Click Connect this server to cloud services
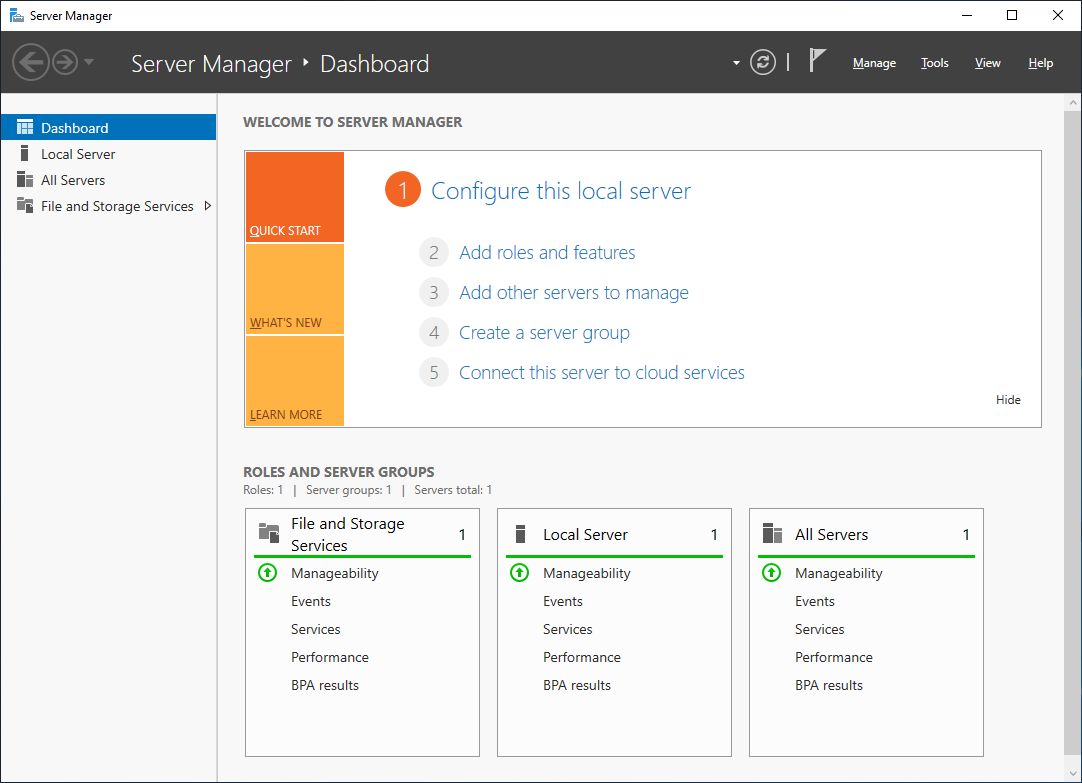 click(601, 373)
